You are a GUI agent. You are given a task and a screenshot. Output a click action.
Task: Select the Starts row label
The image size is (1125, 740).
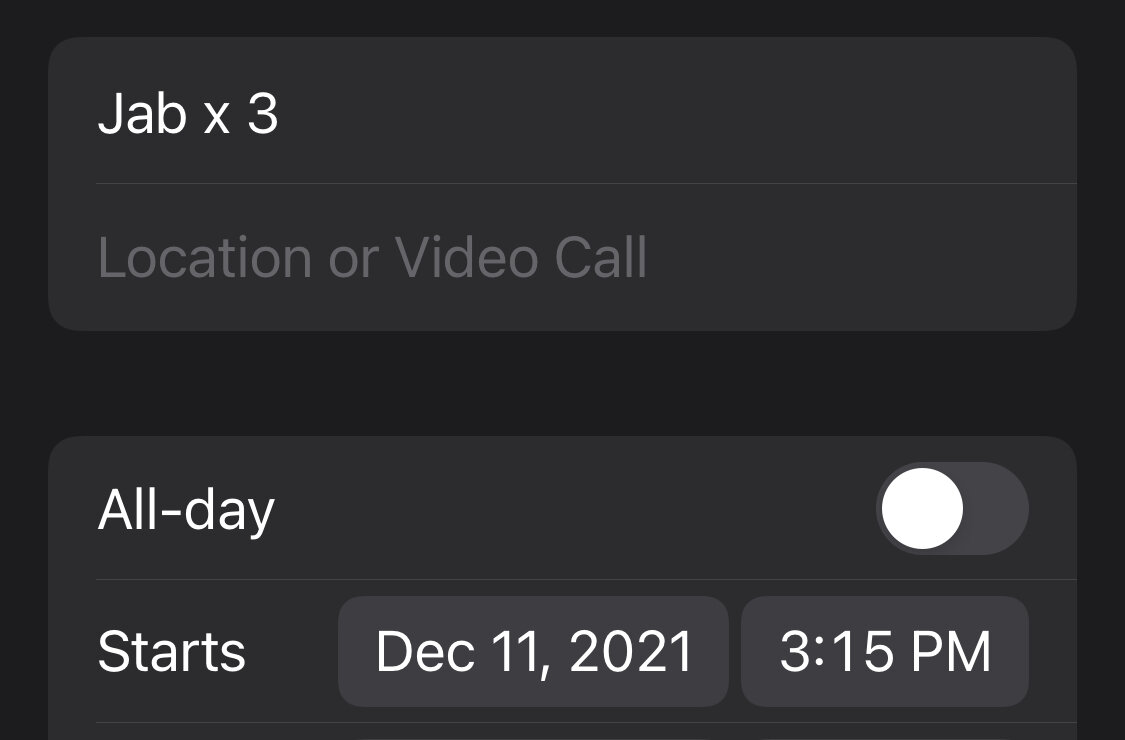tap(171, 652)
